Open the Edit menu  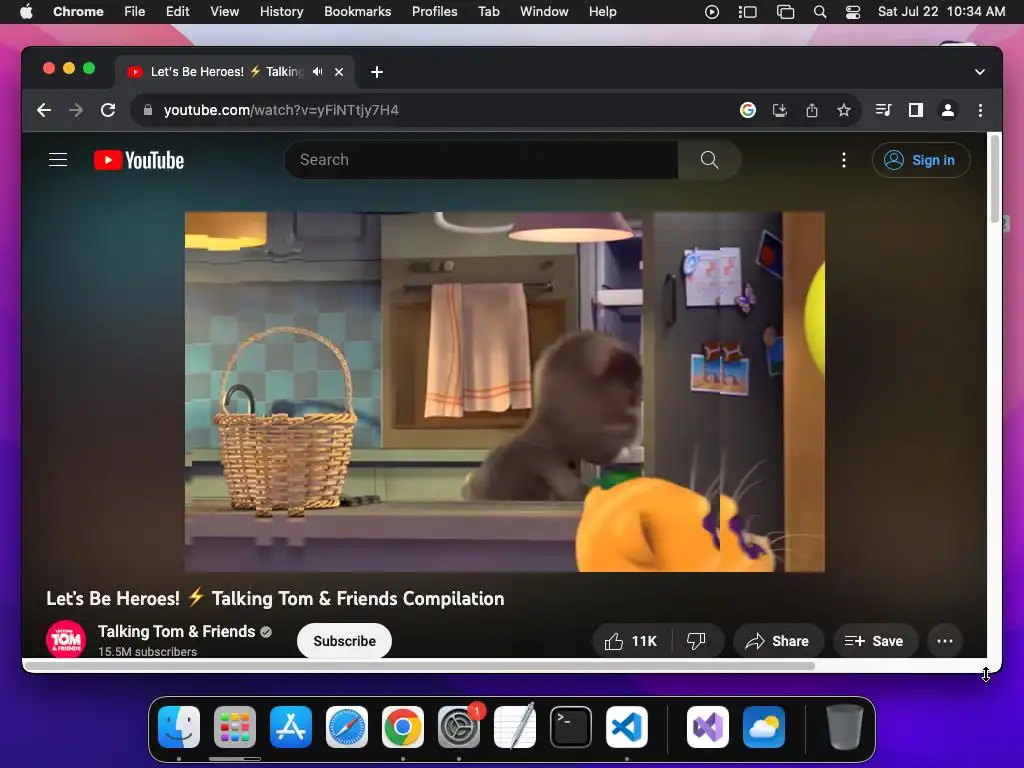point(177,12)
